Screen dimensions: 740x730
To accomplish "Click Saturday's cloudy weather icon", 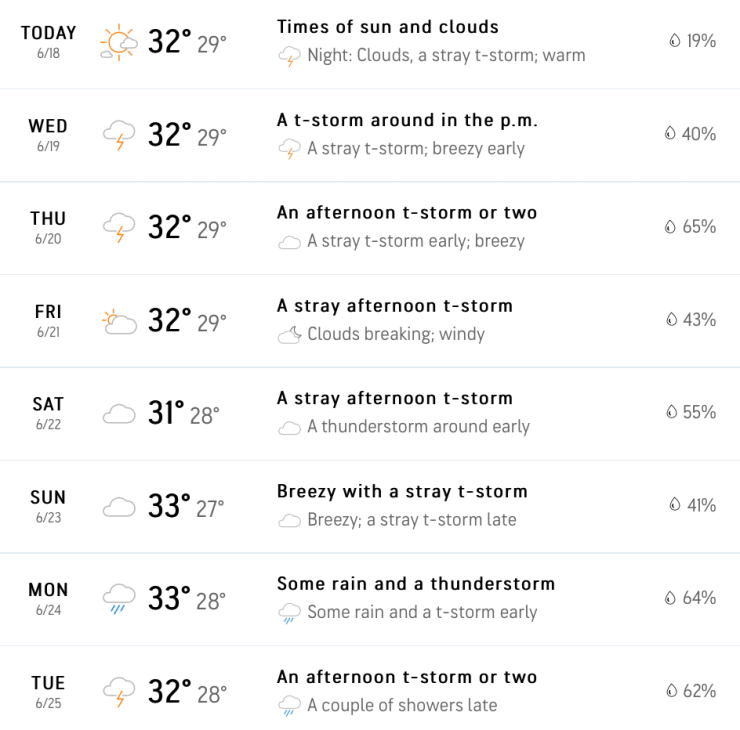I will (x=119, y=414).
